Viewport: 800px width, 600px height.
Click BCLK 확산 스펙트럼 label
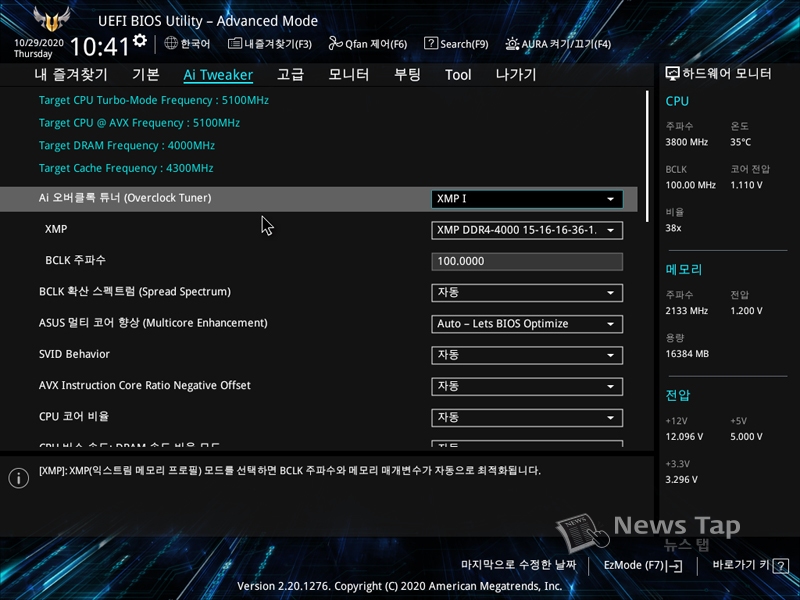[135, 292]
